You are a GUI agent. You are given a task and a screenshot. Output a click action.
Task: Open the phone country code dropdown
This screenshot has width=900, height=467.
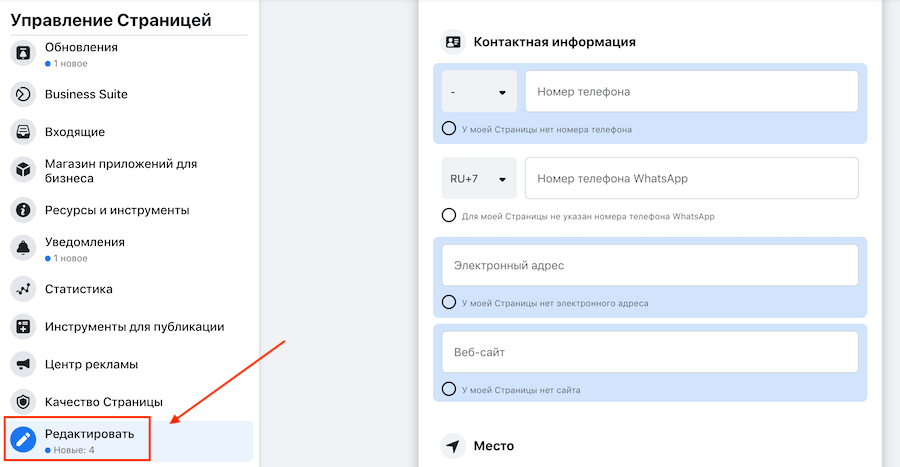coord(479,92)
